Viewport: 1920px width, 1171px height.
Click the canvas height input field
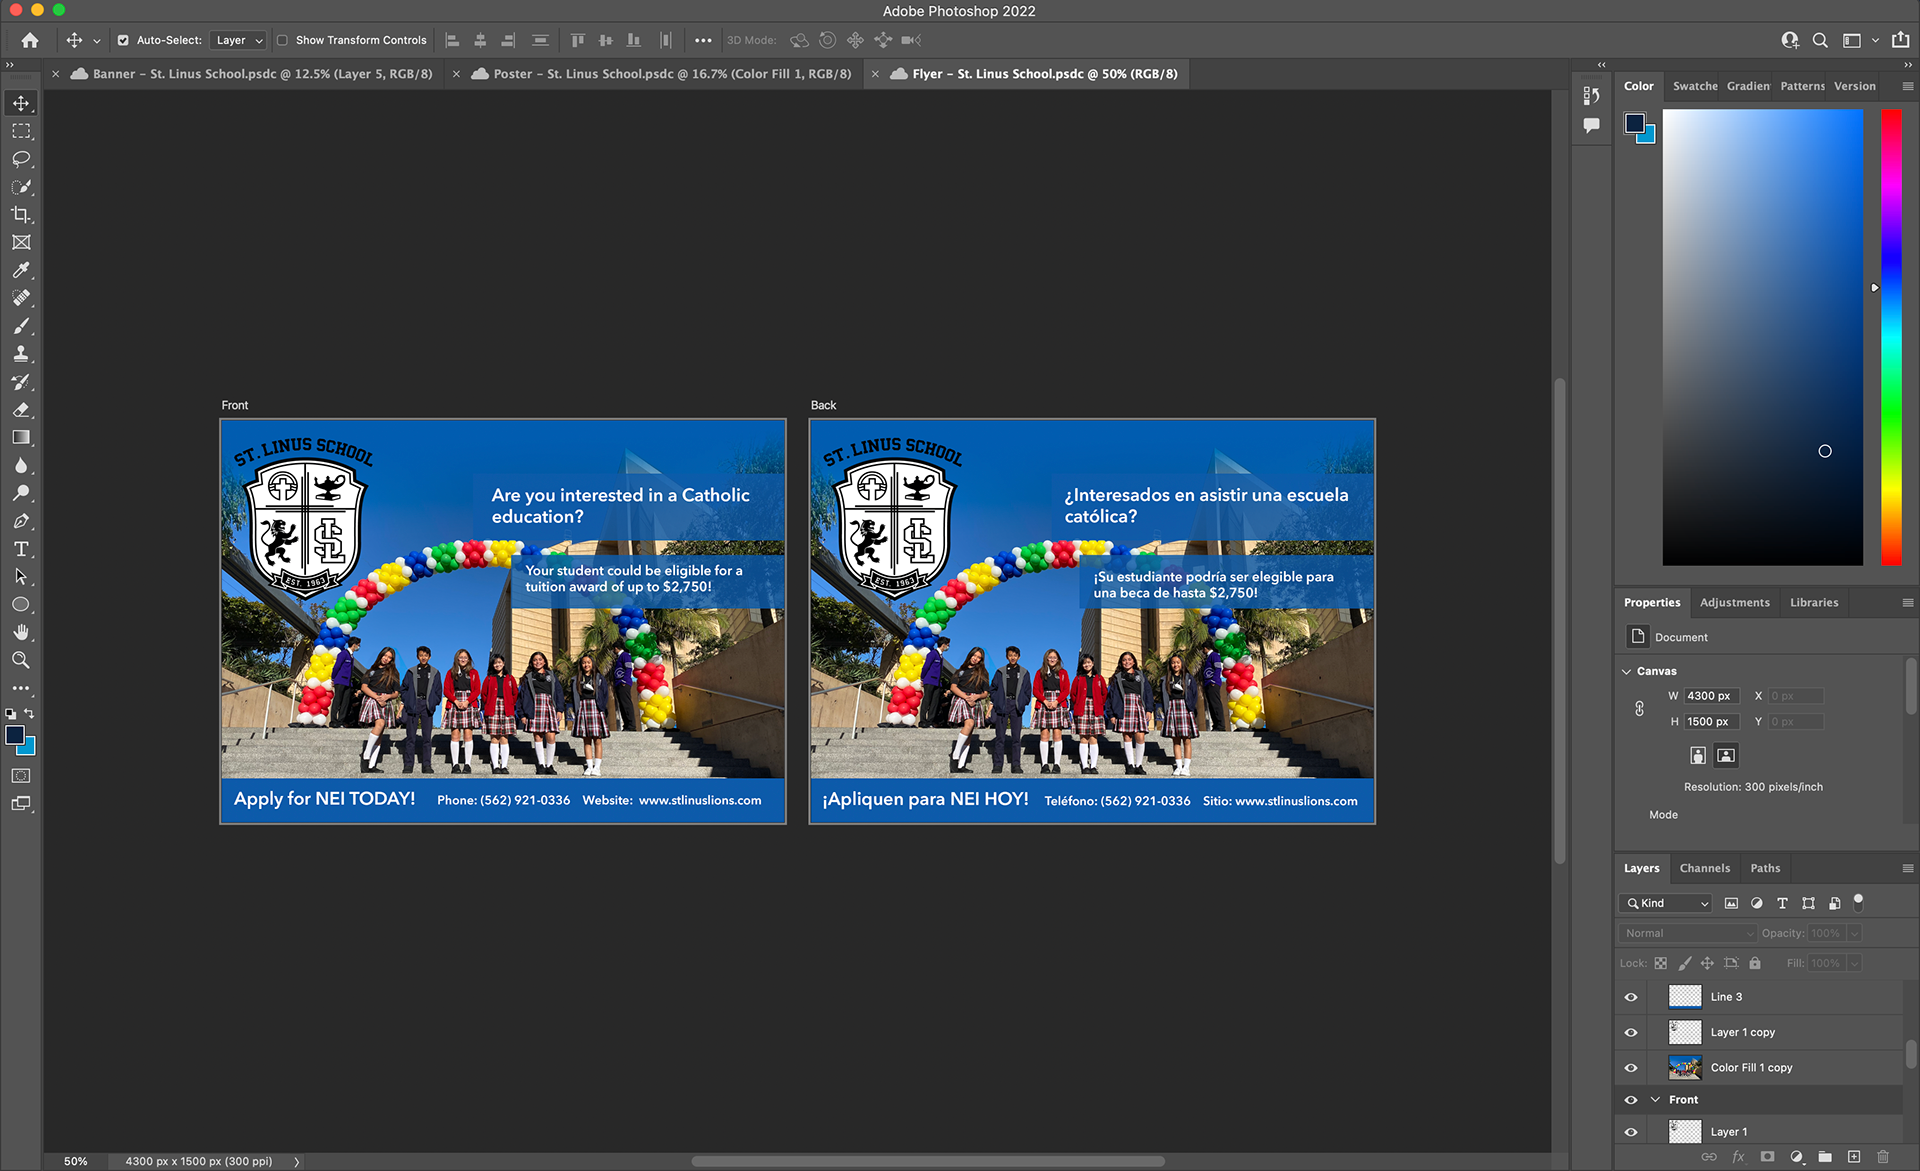[x=1711, y=722]
